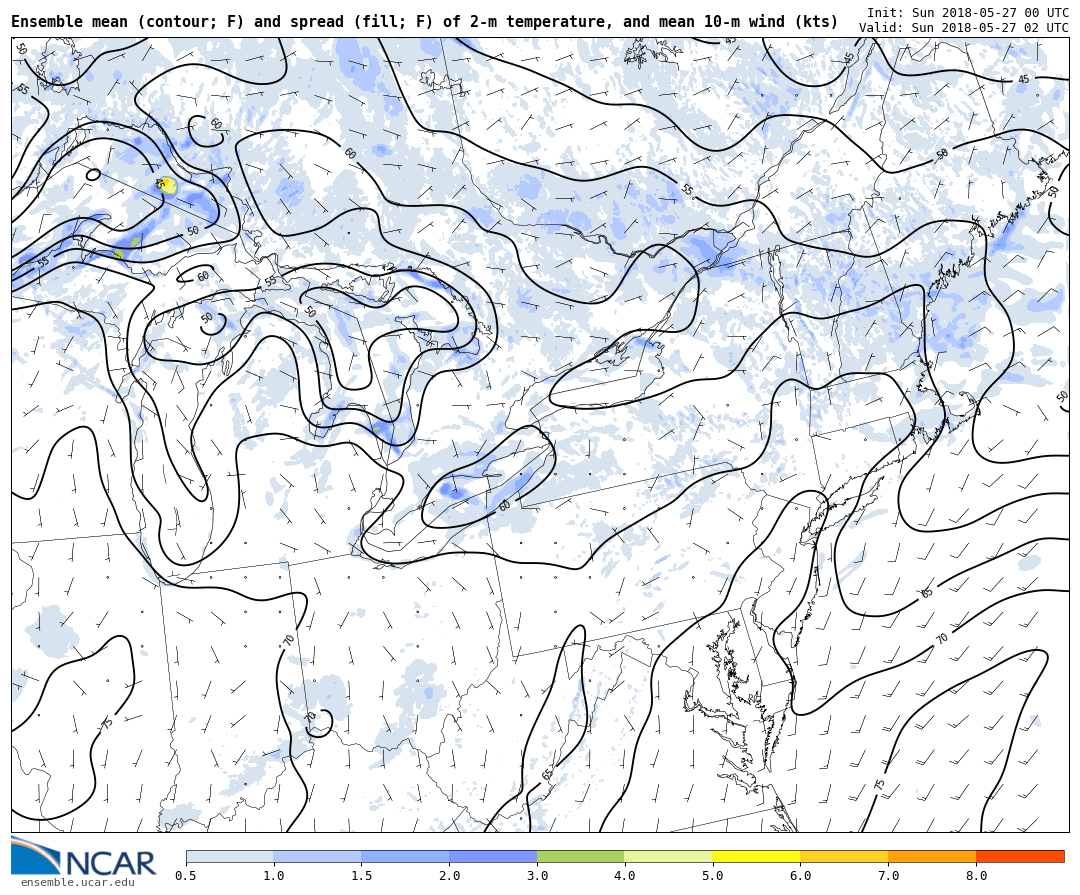The image size is (1080, 895).
Task: Click the NCAR logo
Action: pos(84,856)
